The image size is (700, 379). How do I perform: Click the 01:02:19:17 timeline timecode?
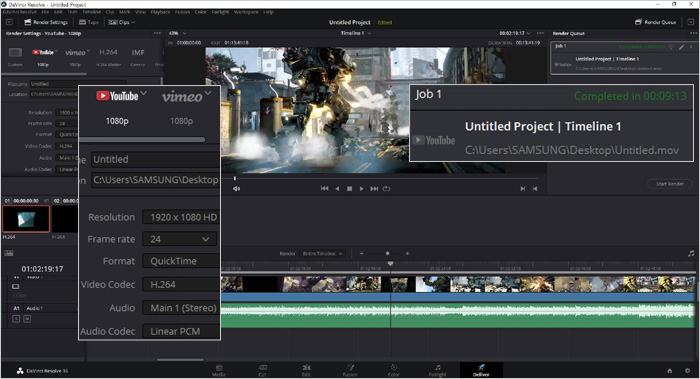[42, 269]
